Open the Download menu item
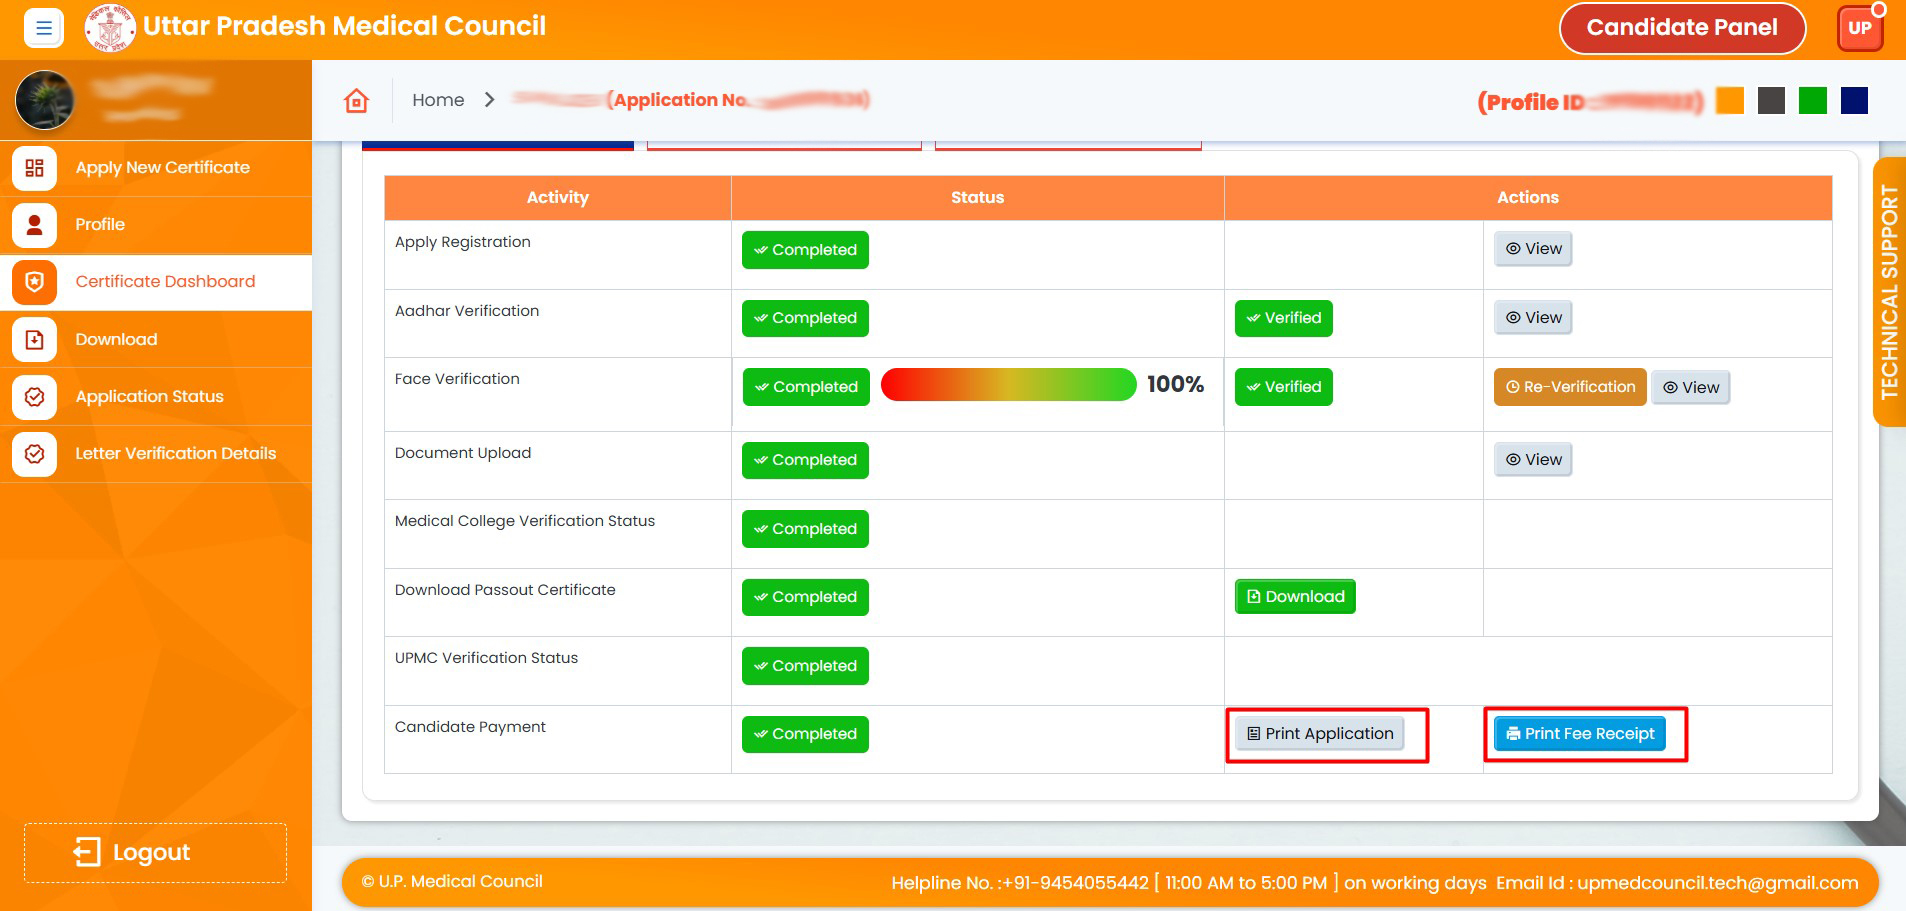The width and height of the screenshot is (1906, 911). 156,340
